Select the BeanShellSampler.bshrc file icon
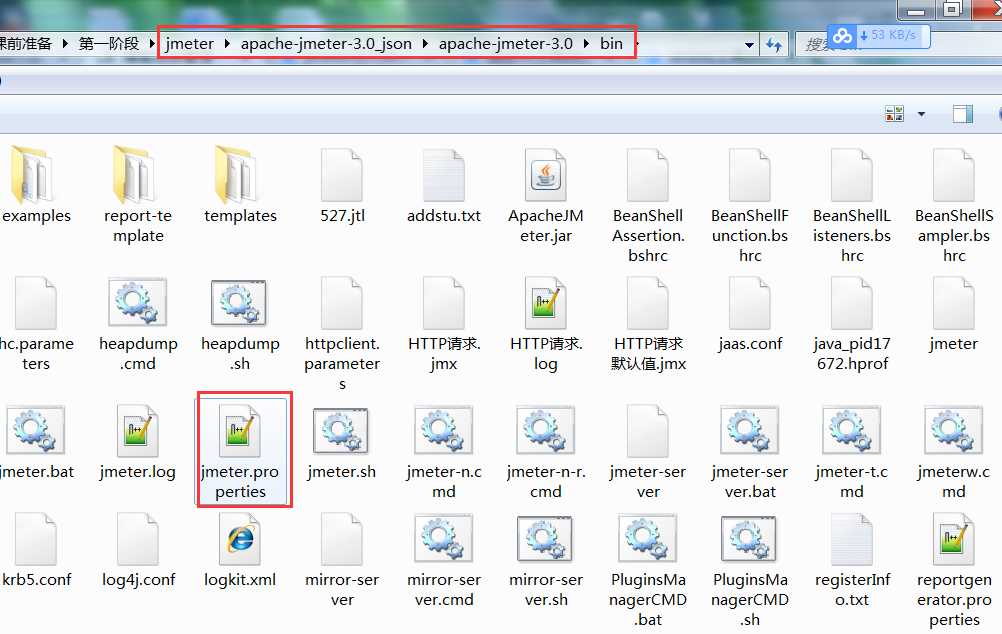The image size is (1002, 634). click(953, 176)
